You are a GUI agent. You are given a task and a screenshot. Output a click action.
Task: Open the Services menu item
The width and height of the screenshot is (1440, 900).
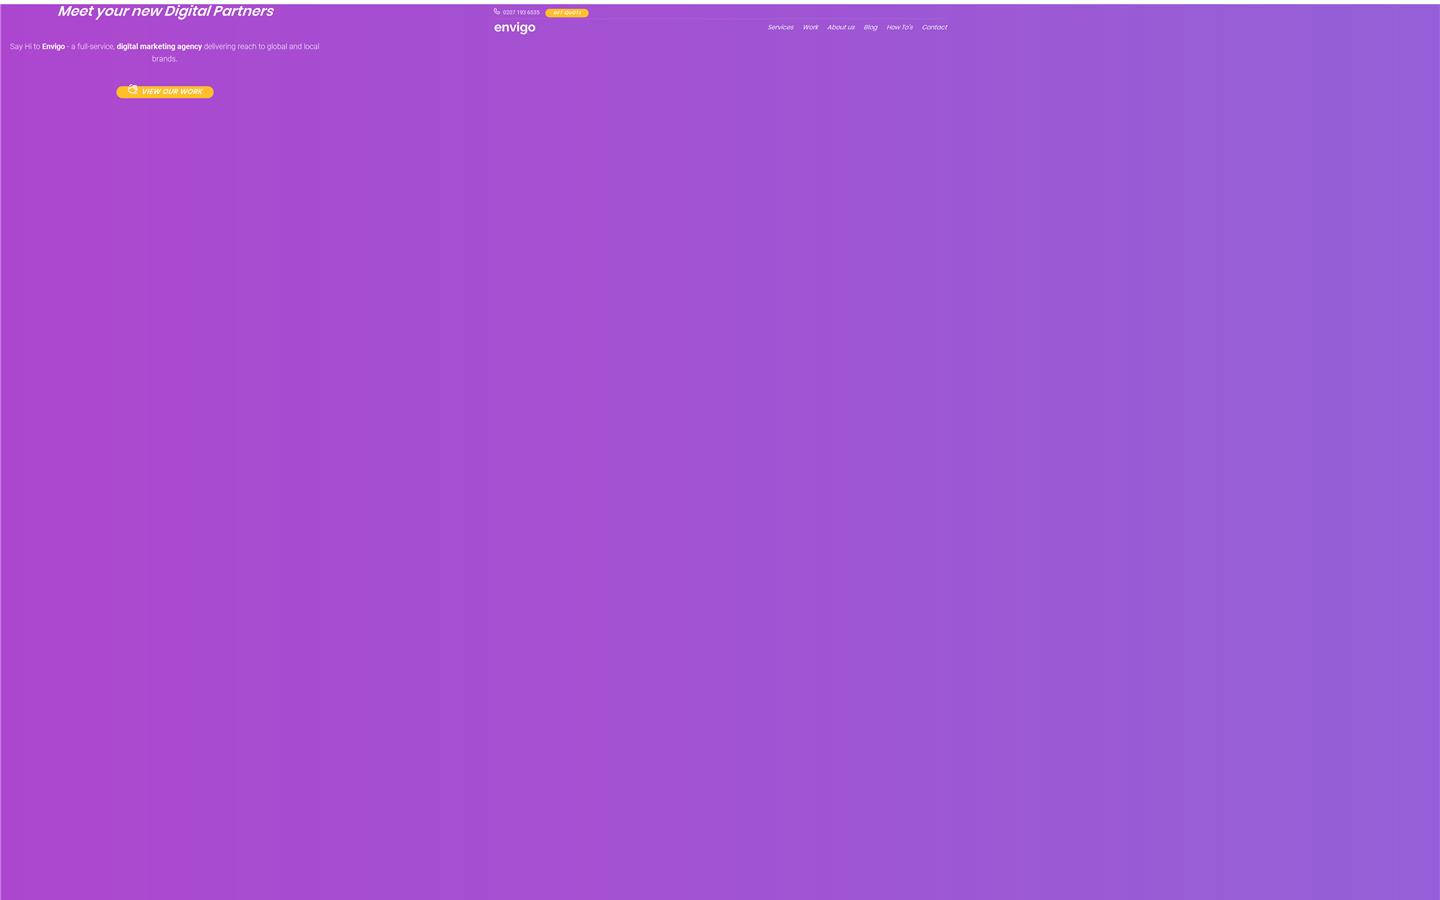click(x=780, y=28)
